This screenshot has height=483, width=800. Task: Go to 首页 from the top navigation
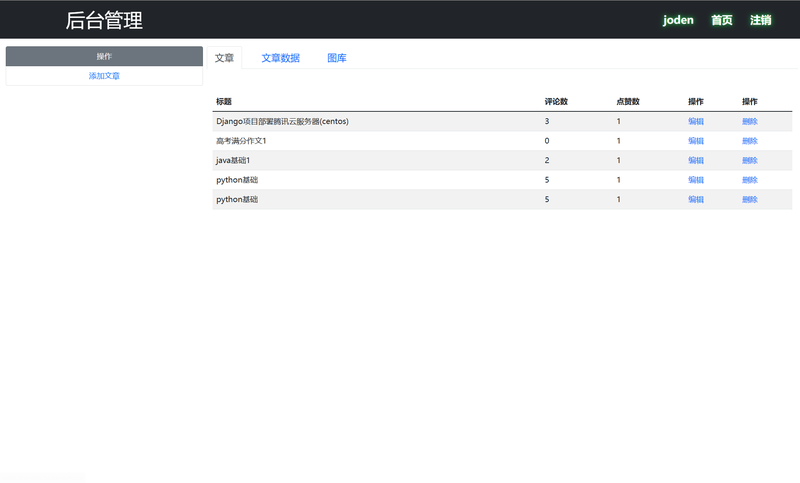721,20
